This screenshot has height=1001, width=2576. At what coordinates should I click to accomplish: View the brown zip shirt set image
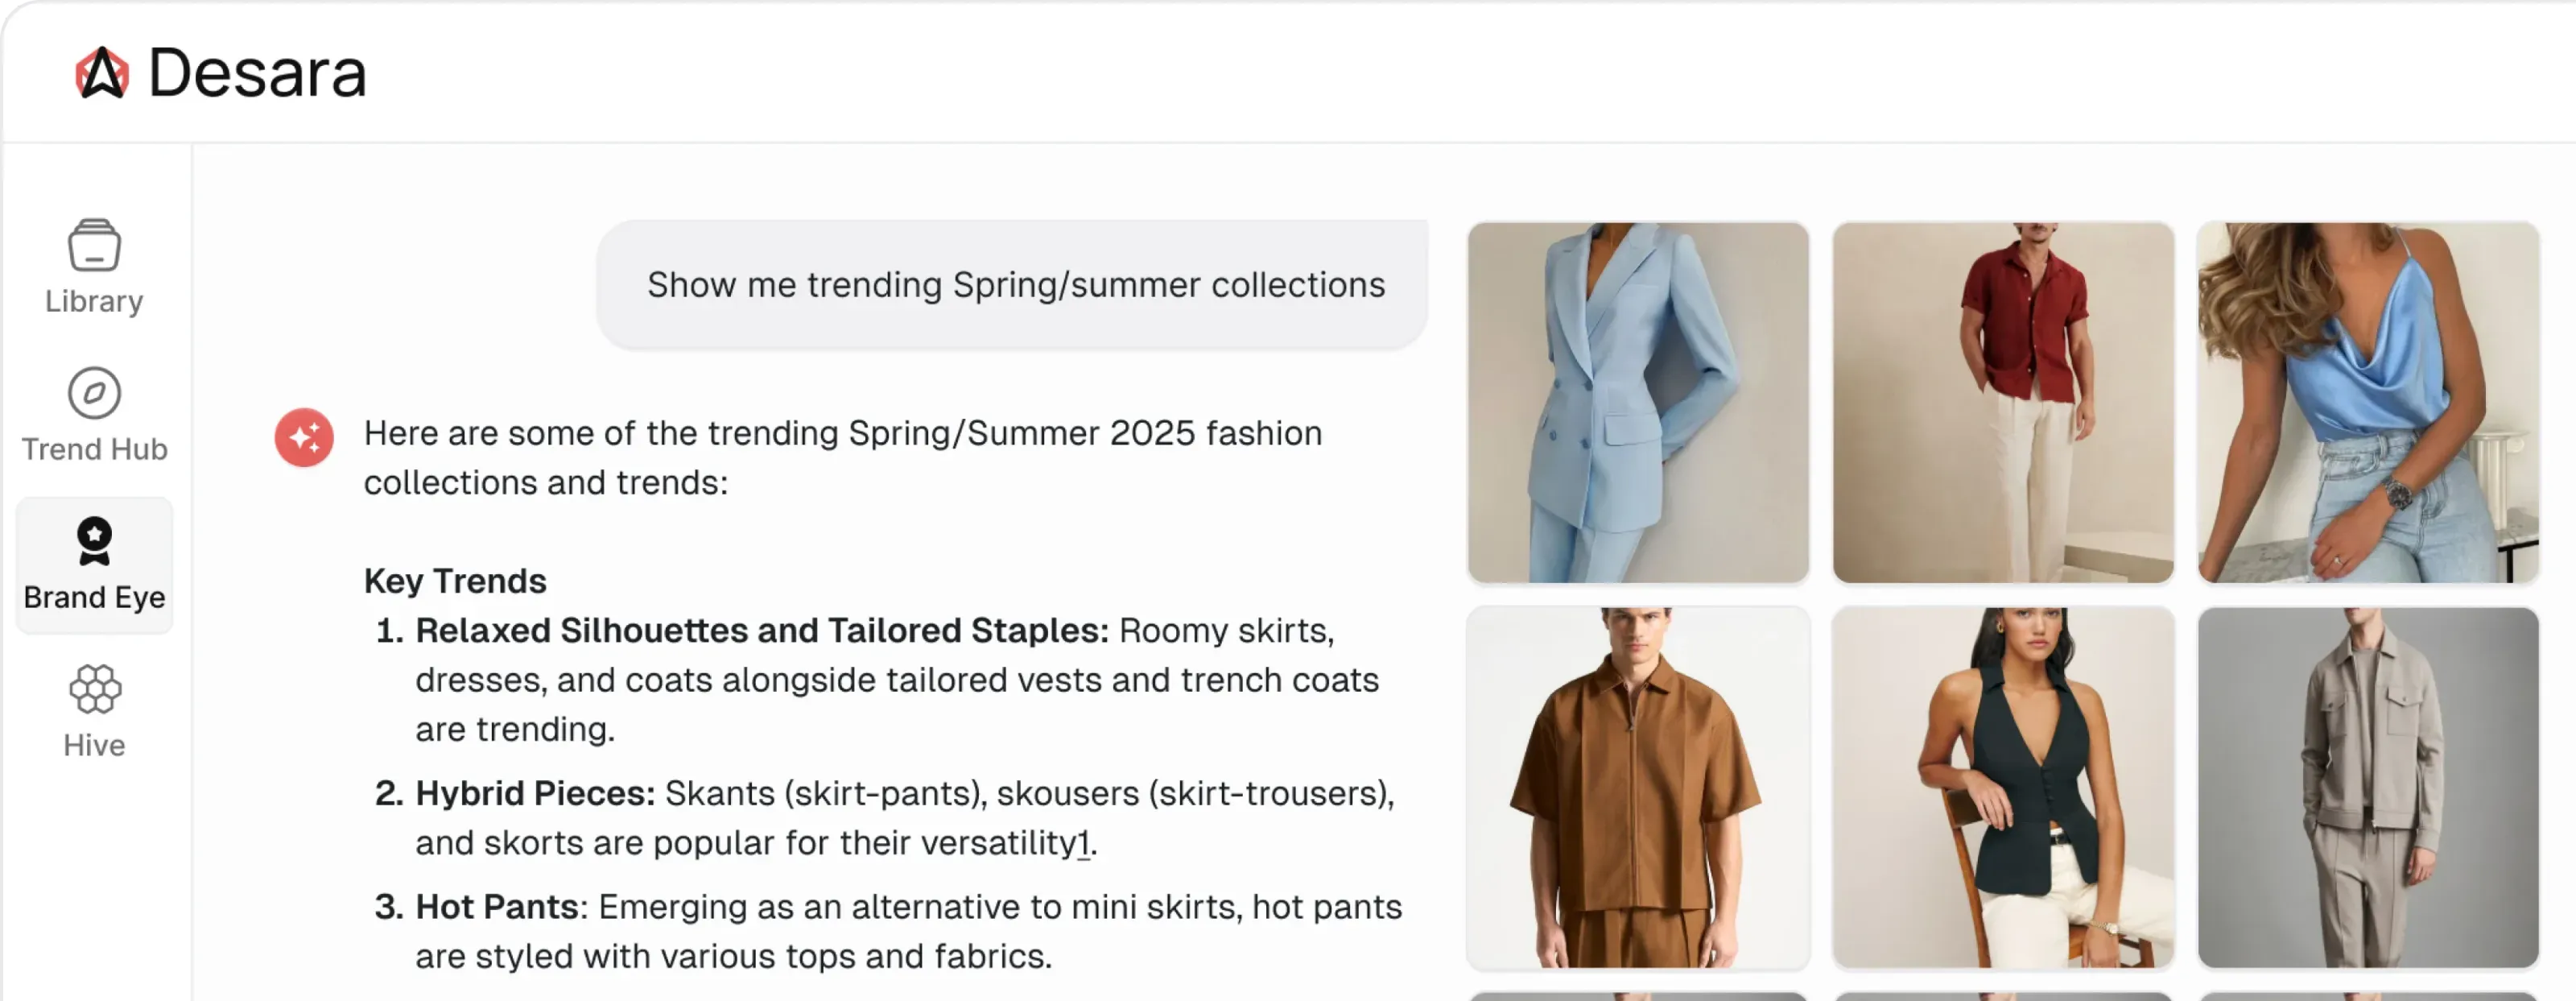tap(1638, 787)
